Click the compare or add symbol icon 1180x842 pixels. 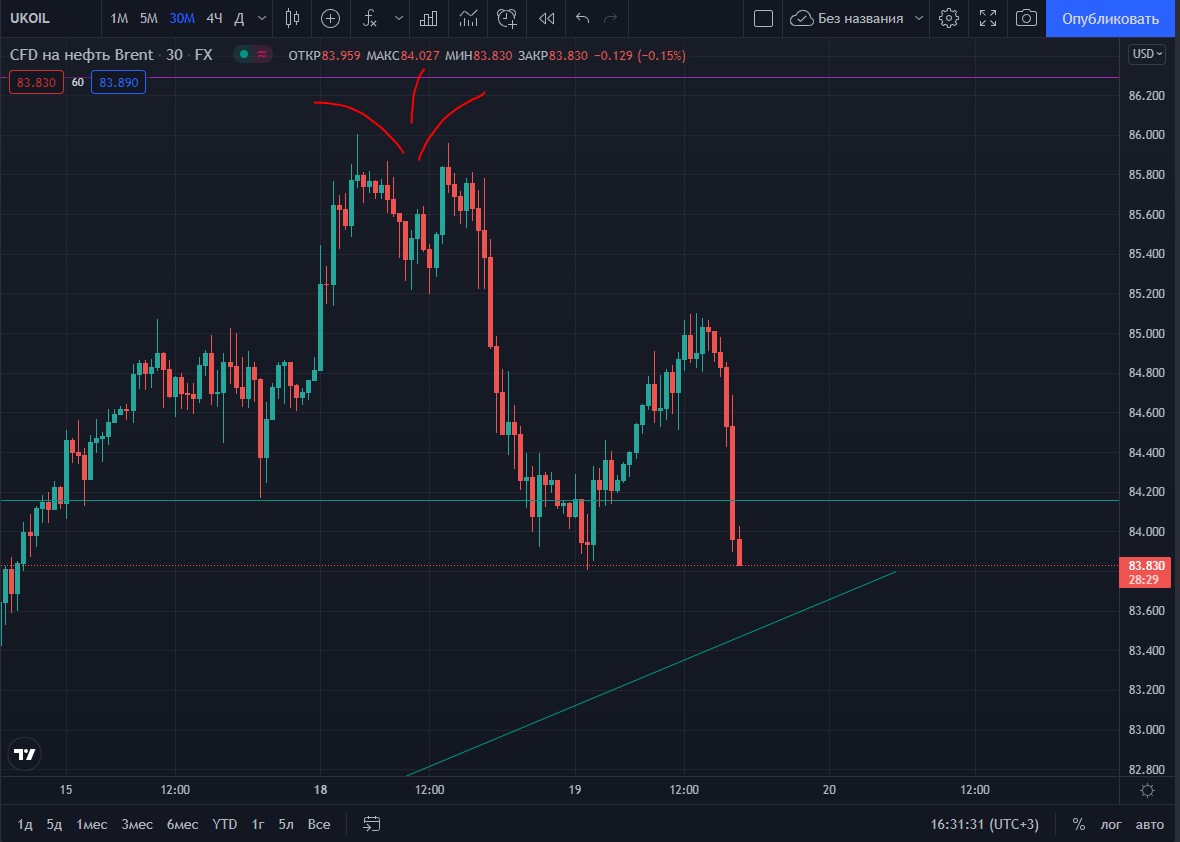[x=330, y=18]
